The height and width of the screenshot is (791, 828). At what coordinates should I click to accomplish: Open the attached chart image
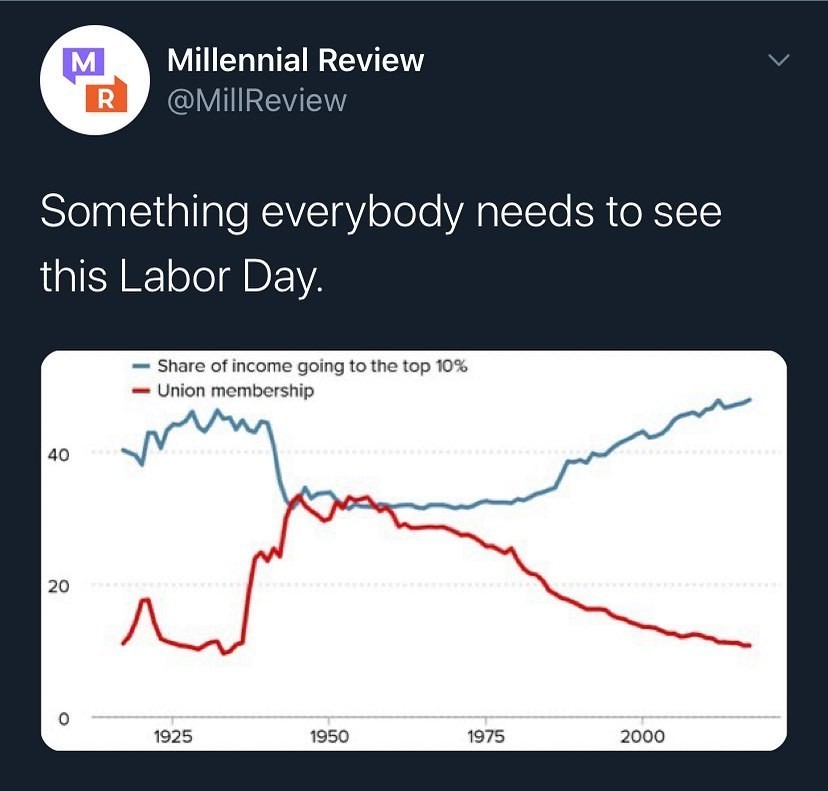pos(414,550)
